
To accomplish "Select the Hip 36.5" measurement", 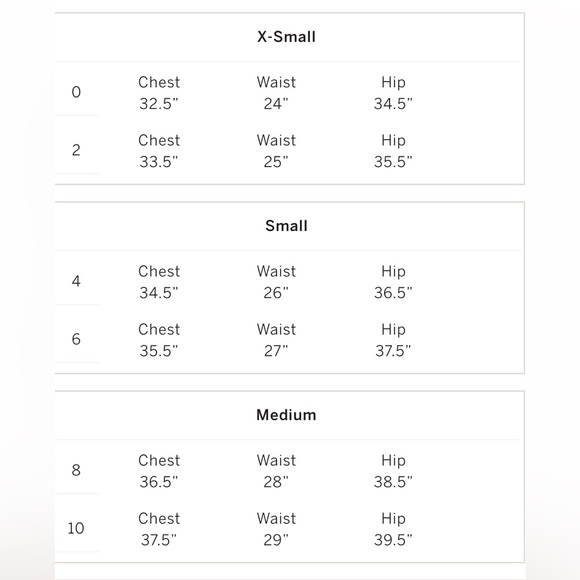I will tap(393, 282).
